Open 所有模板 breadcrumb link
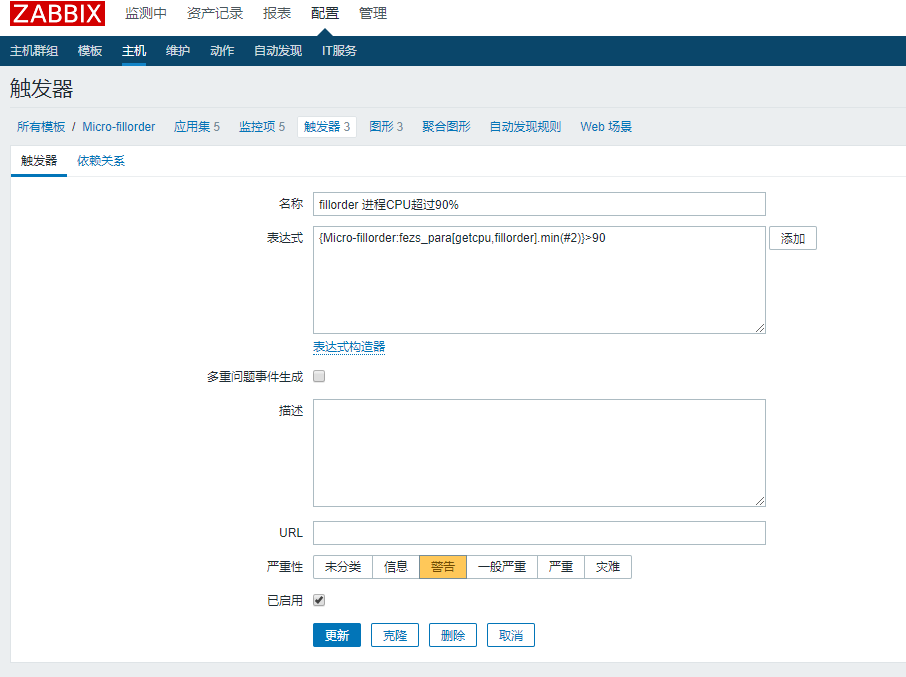This screenshot has width=906, height=677. (x=41, y=127)
